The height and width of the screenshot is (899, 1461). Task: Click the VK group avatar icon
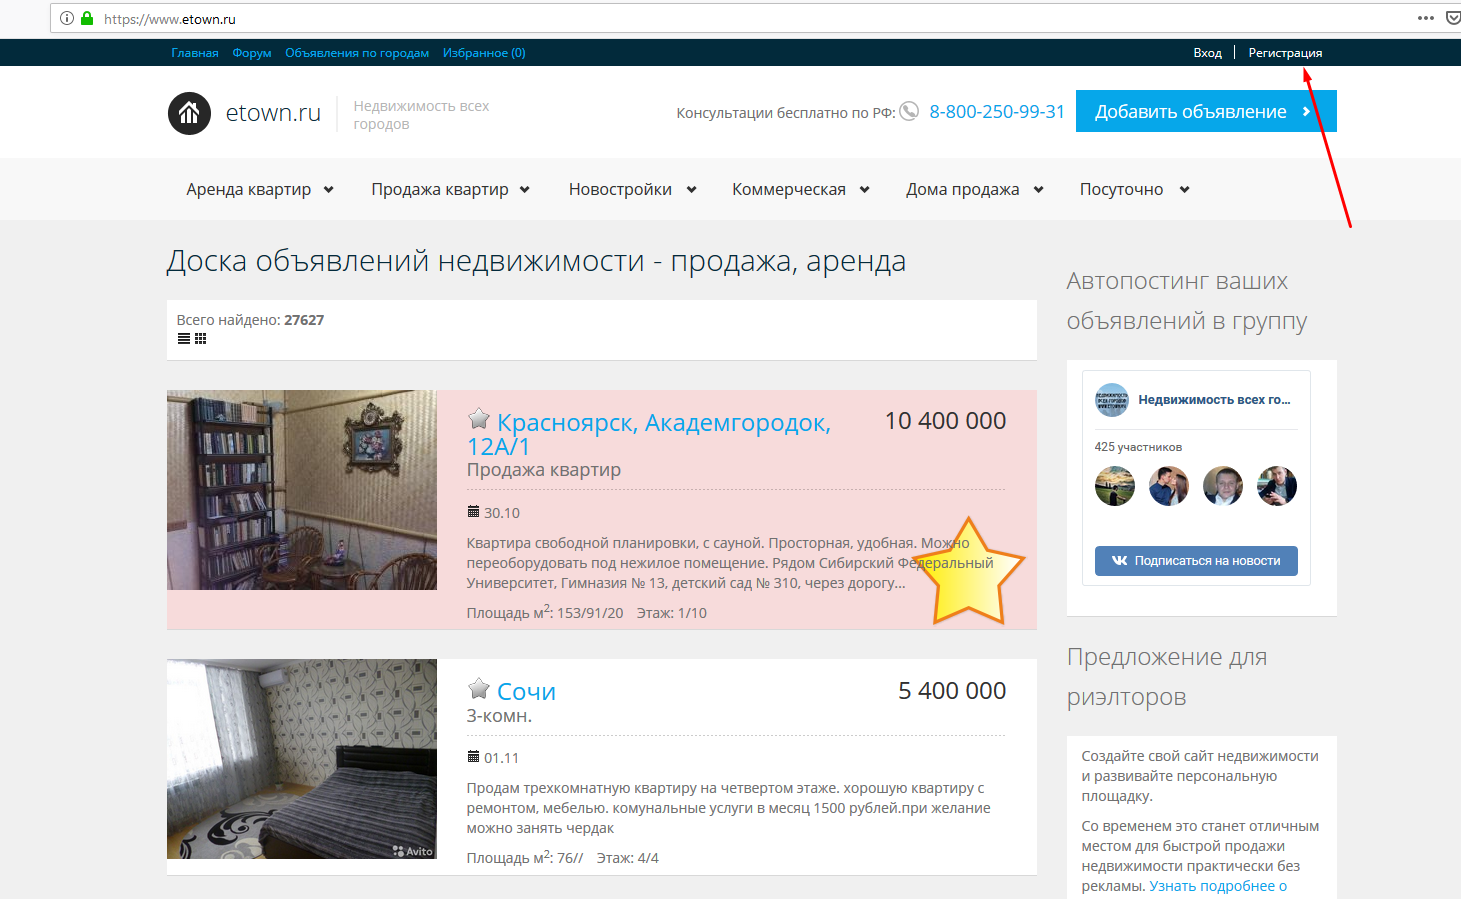point(1112,400)
